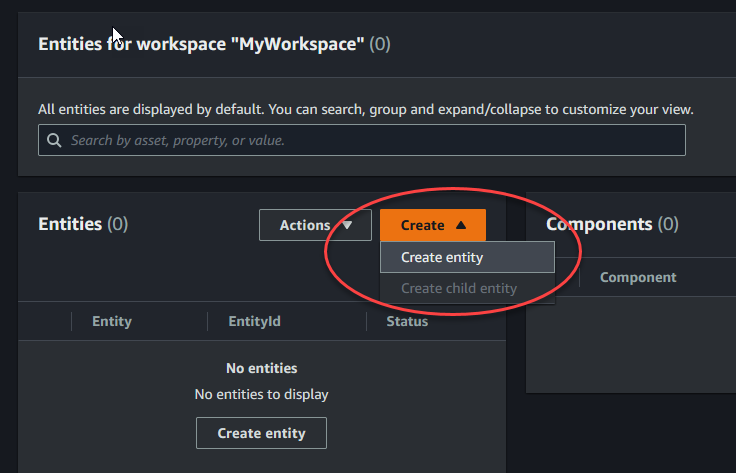Click the "Components (0)" panel heading
736x473 pixels.
click(x=612, y=224)
